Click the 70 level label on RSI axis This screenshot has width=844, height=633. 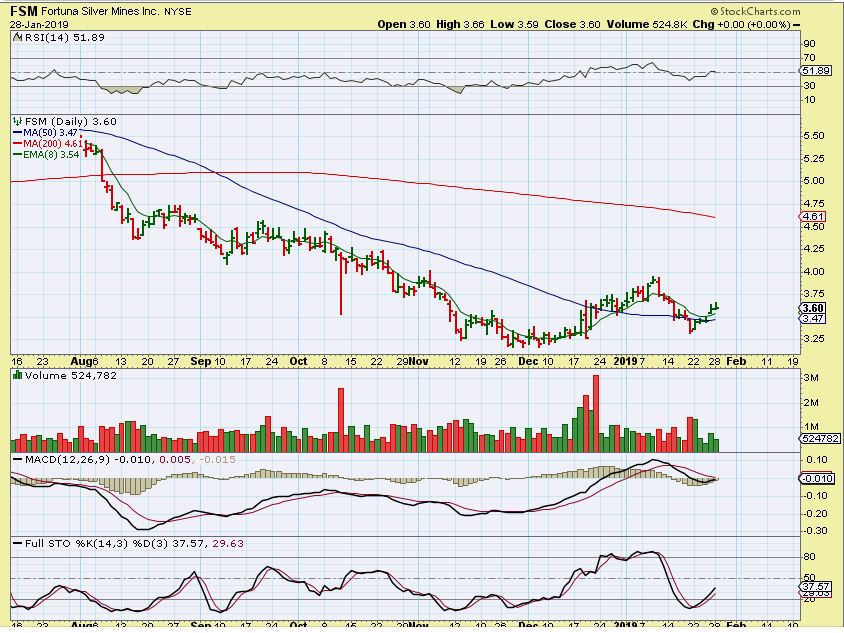(x=809, y=58)
